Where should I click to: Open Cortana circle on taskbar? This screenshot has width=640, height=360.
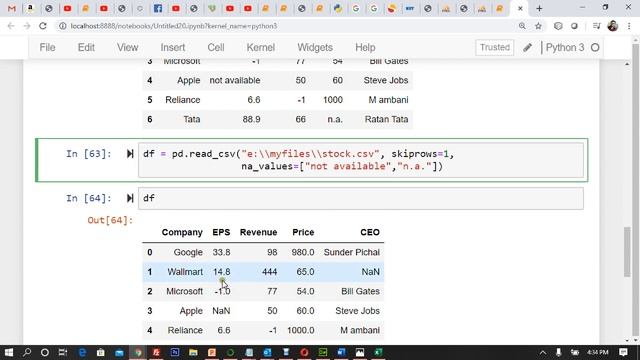click(x=45, y=352)
